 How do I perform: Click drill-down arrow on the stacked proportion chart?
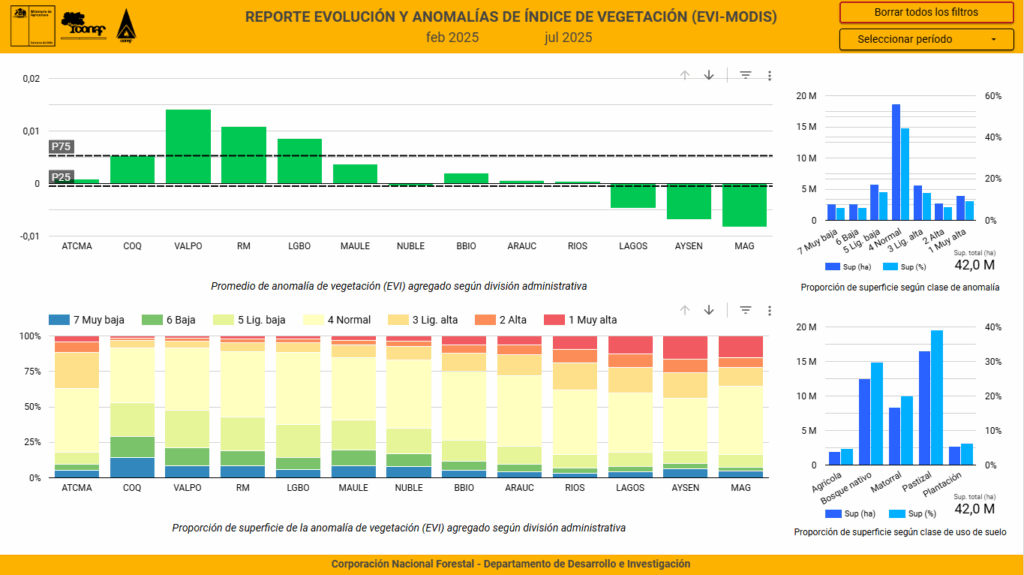click(709, 310)
